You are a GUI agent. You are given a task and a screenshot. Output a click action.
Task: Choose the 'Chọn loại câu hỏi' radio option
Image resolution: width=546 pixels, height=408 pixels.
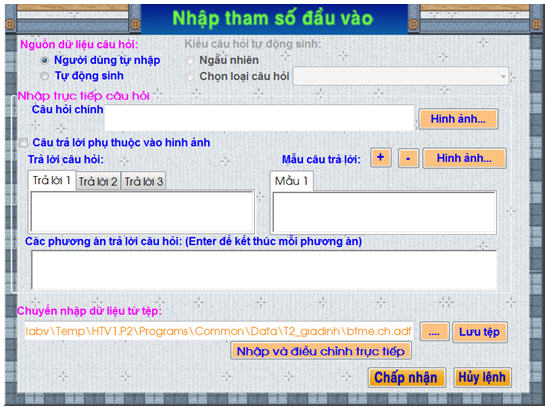point(190,77)
